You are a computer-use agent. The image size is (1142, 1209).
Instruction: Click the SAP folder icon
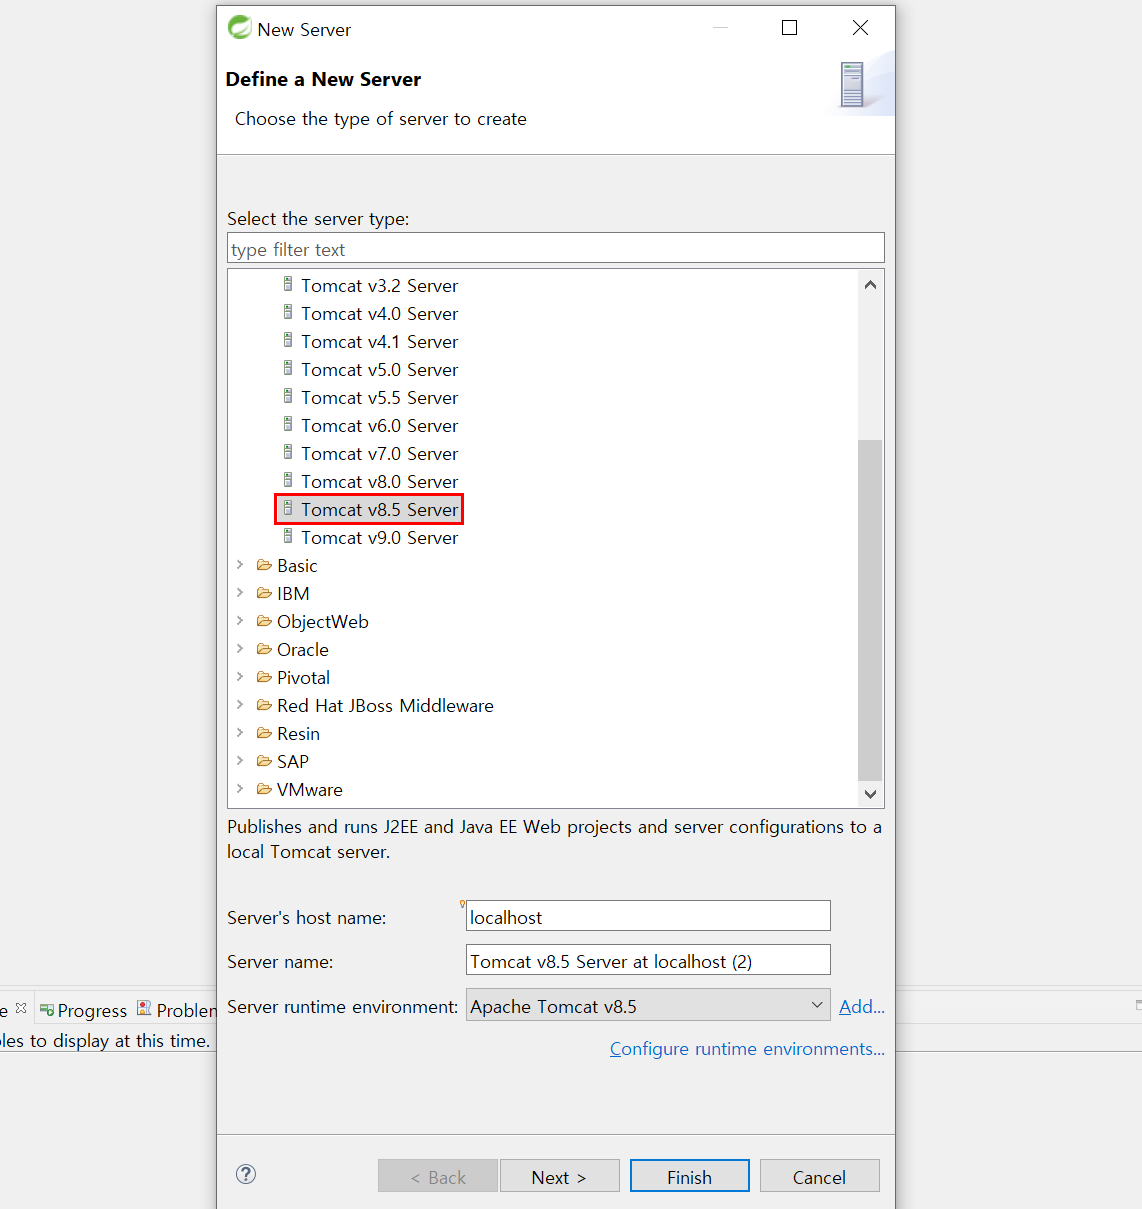(264, 761)
